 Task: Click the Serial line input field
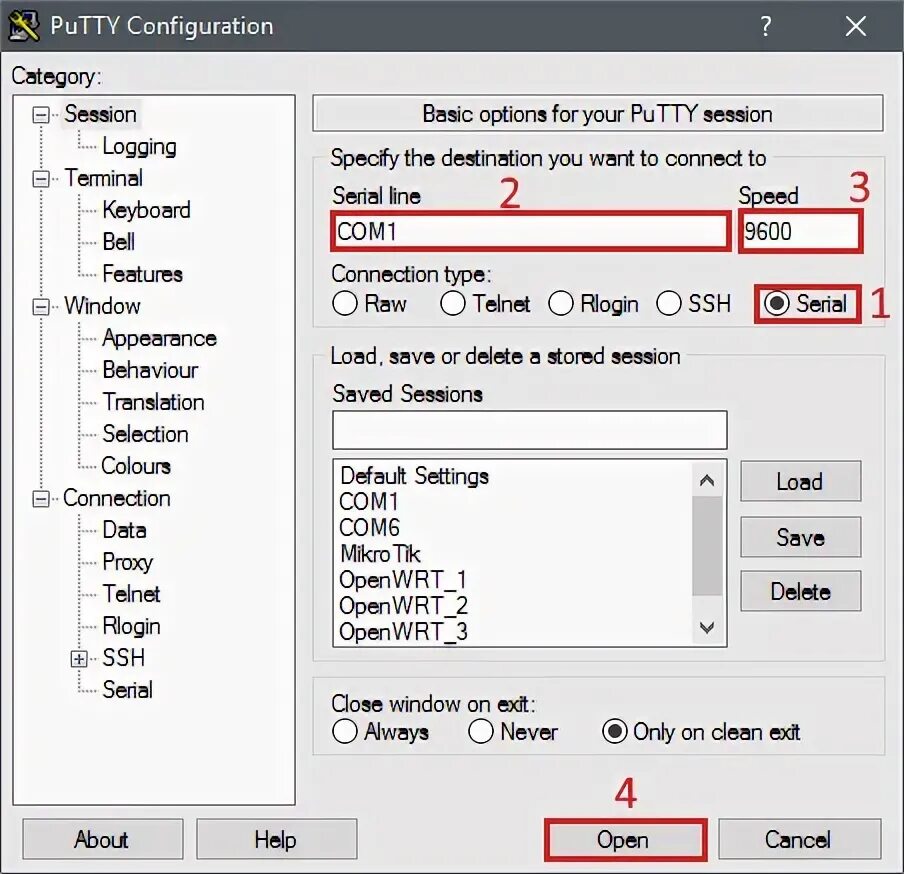530,232
